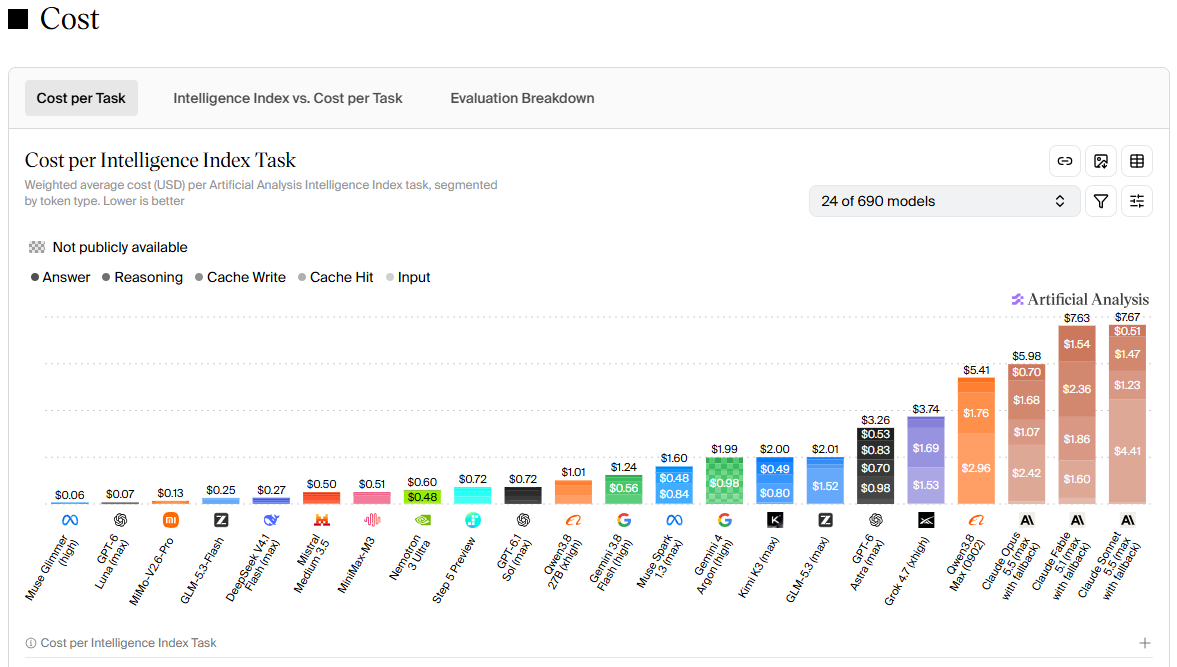Click MiniMax waveform logo
Screen dimensions: 1177x667
coord(372,520)
